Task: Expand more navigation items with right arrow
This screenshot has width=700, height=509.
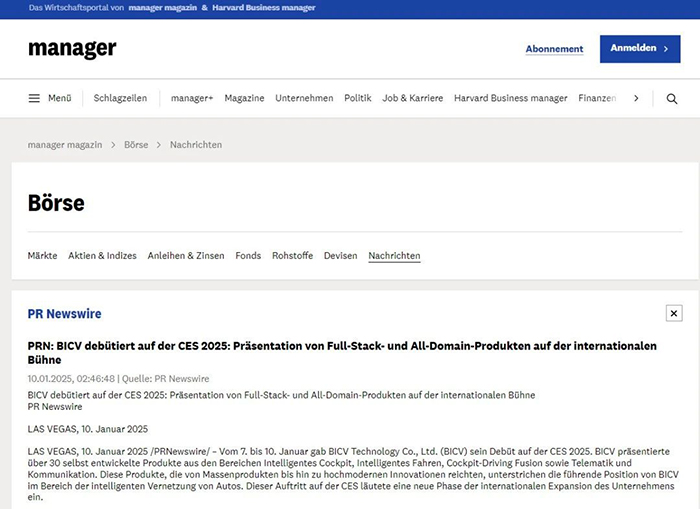Action: click(636, 98)
